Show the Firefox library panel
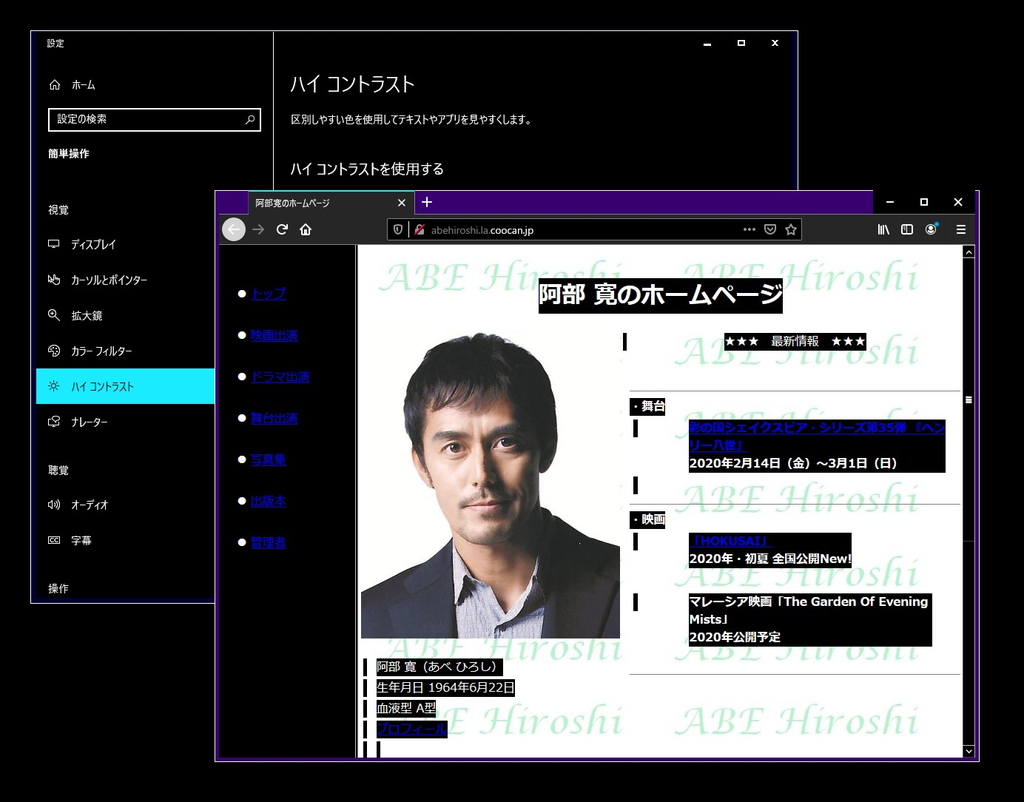1024x802 pixels. [883, 229]
